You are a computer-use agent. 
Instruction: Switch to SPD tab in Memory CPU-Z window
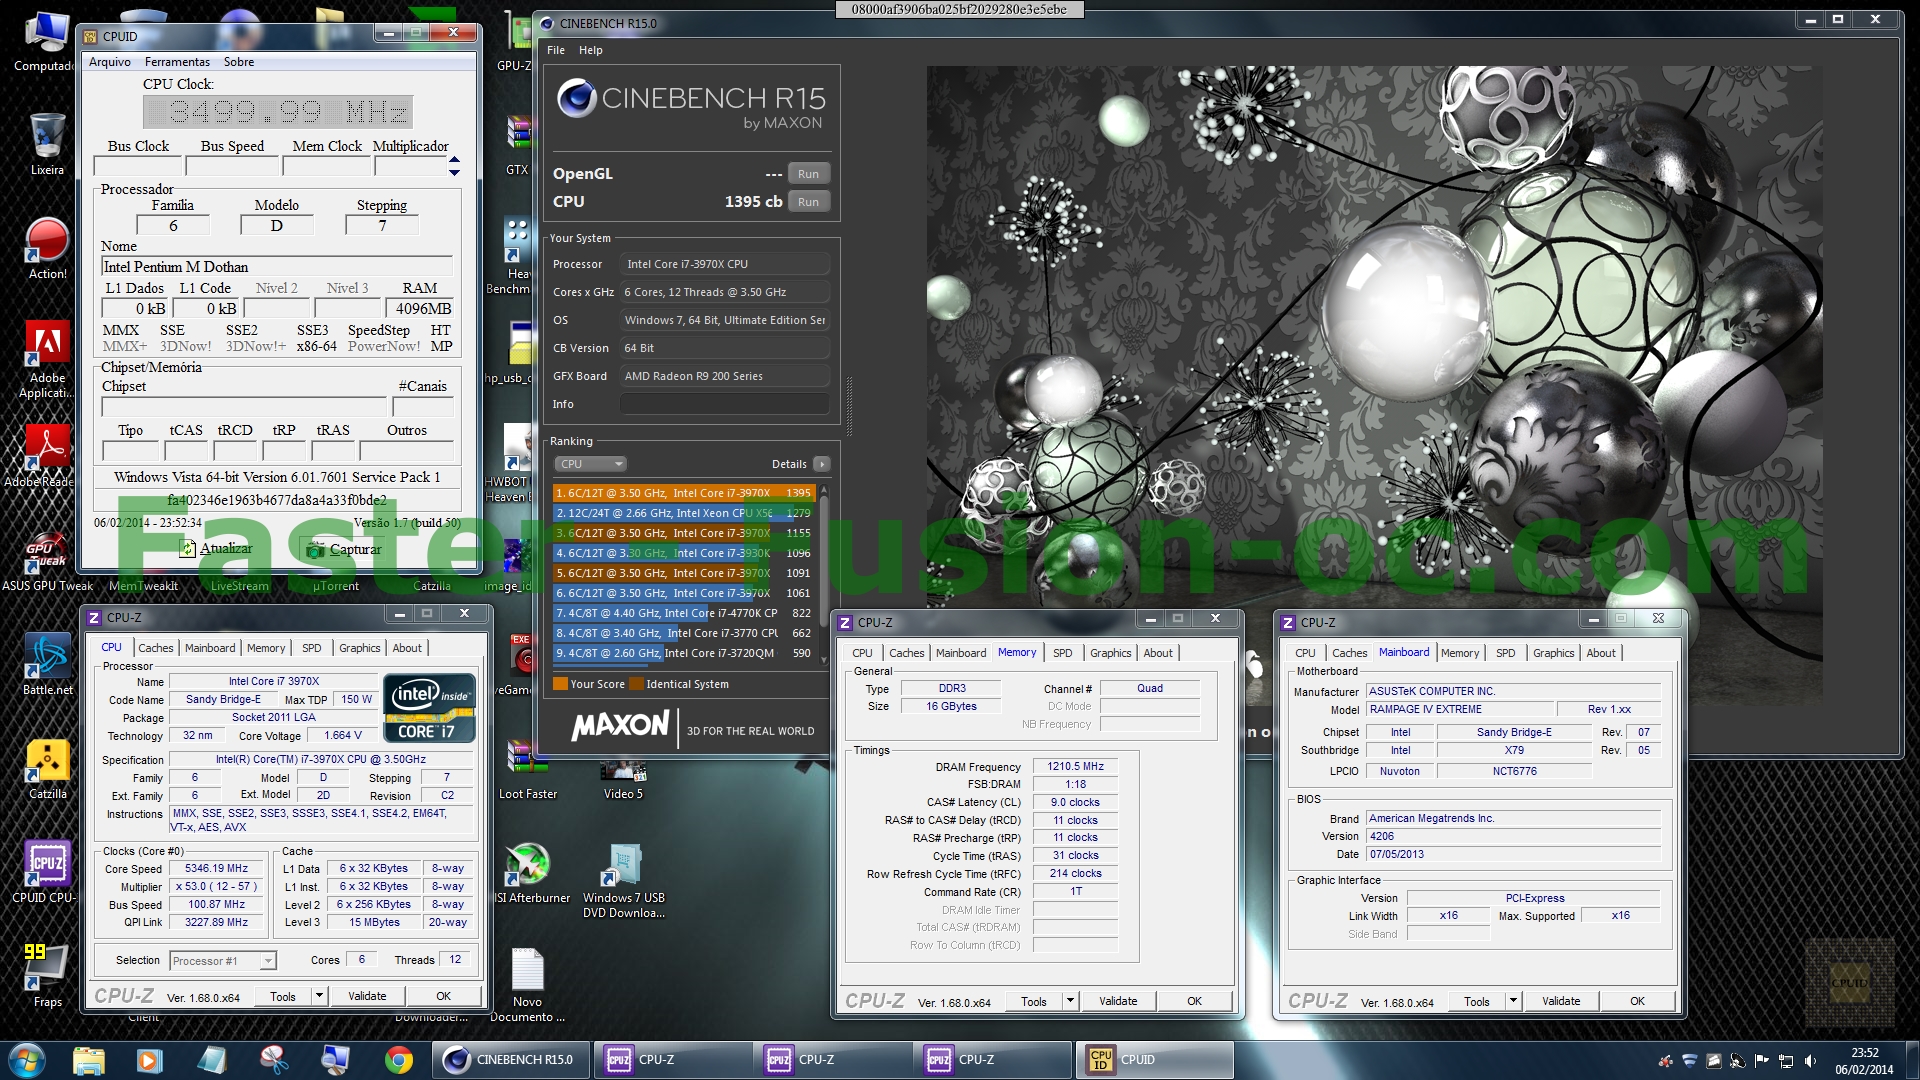1062,653
